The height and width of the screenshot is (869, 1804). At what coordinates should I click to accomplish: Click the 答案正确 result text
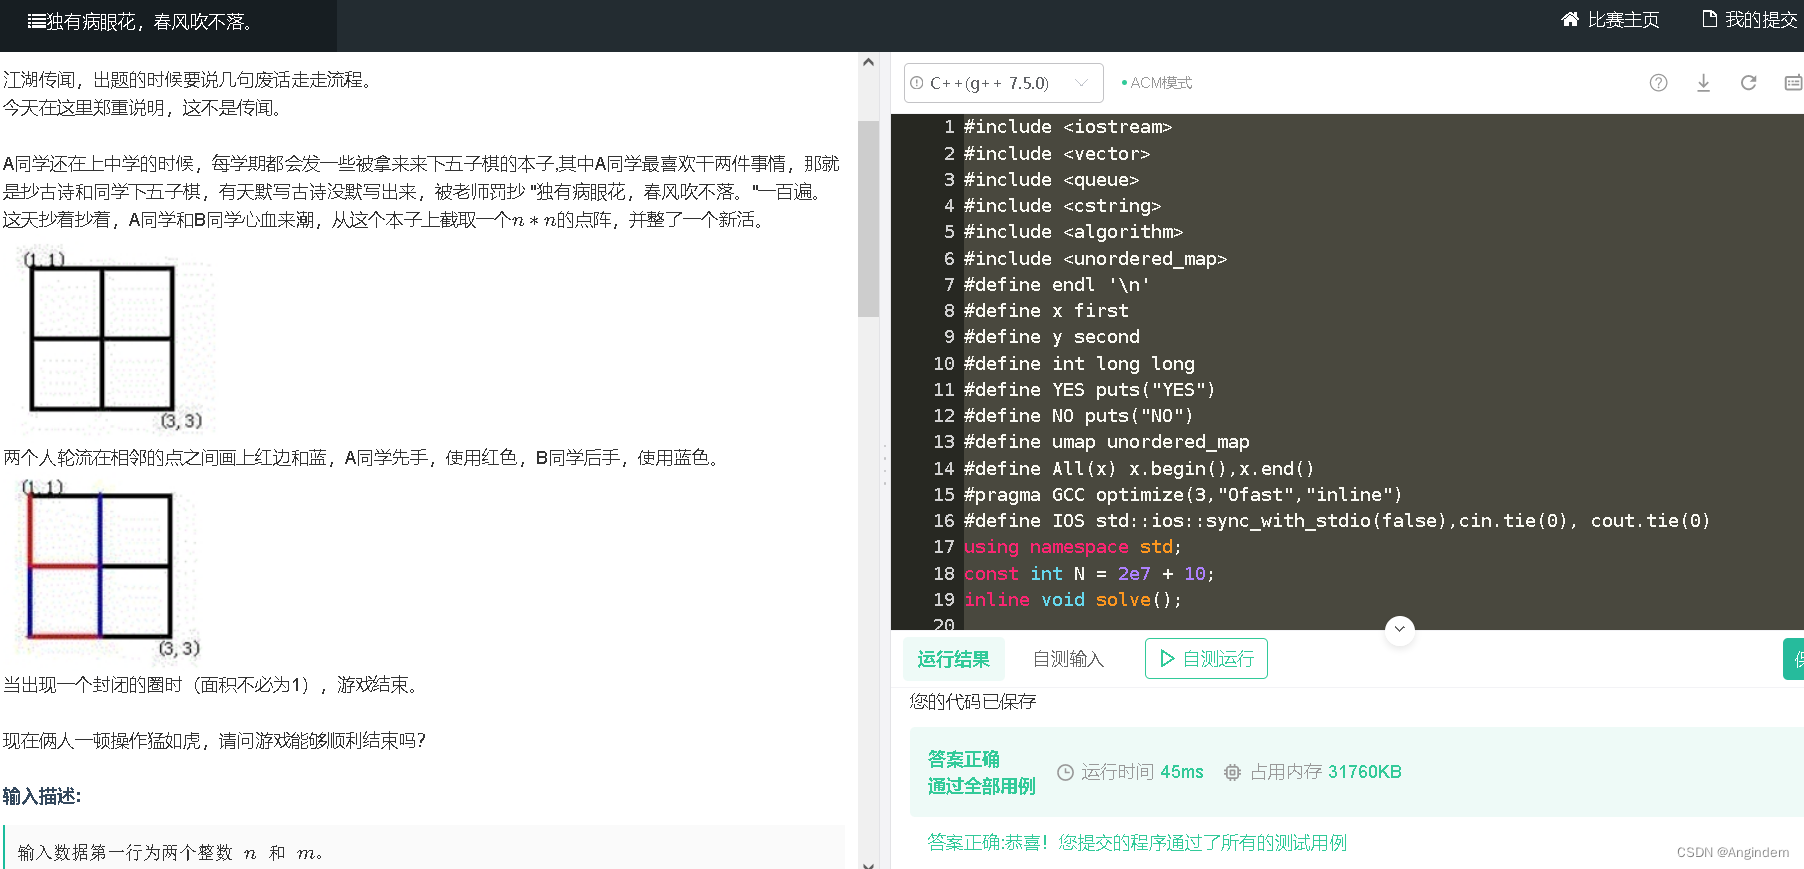point(963,759)
